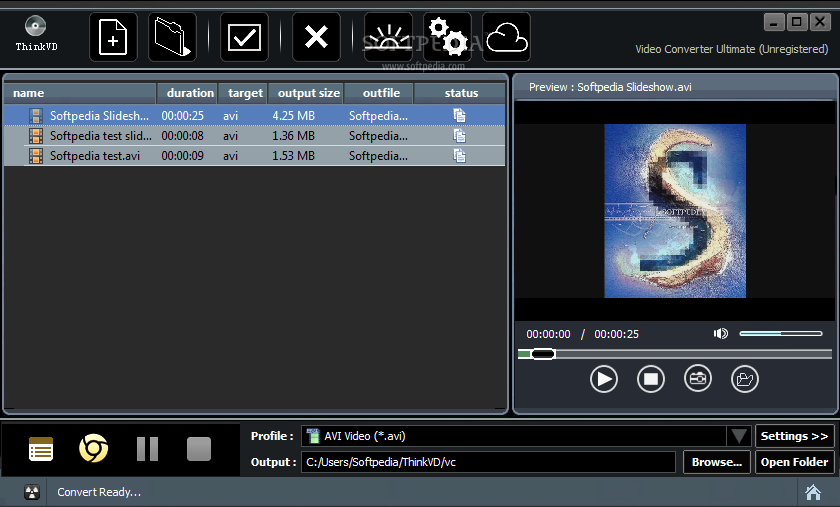The width and height of the screenshot is (840, 507).
Task: Pause the conversion
Action: 147,449
